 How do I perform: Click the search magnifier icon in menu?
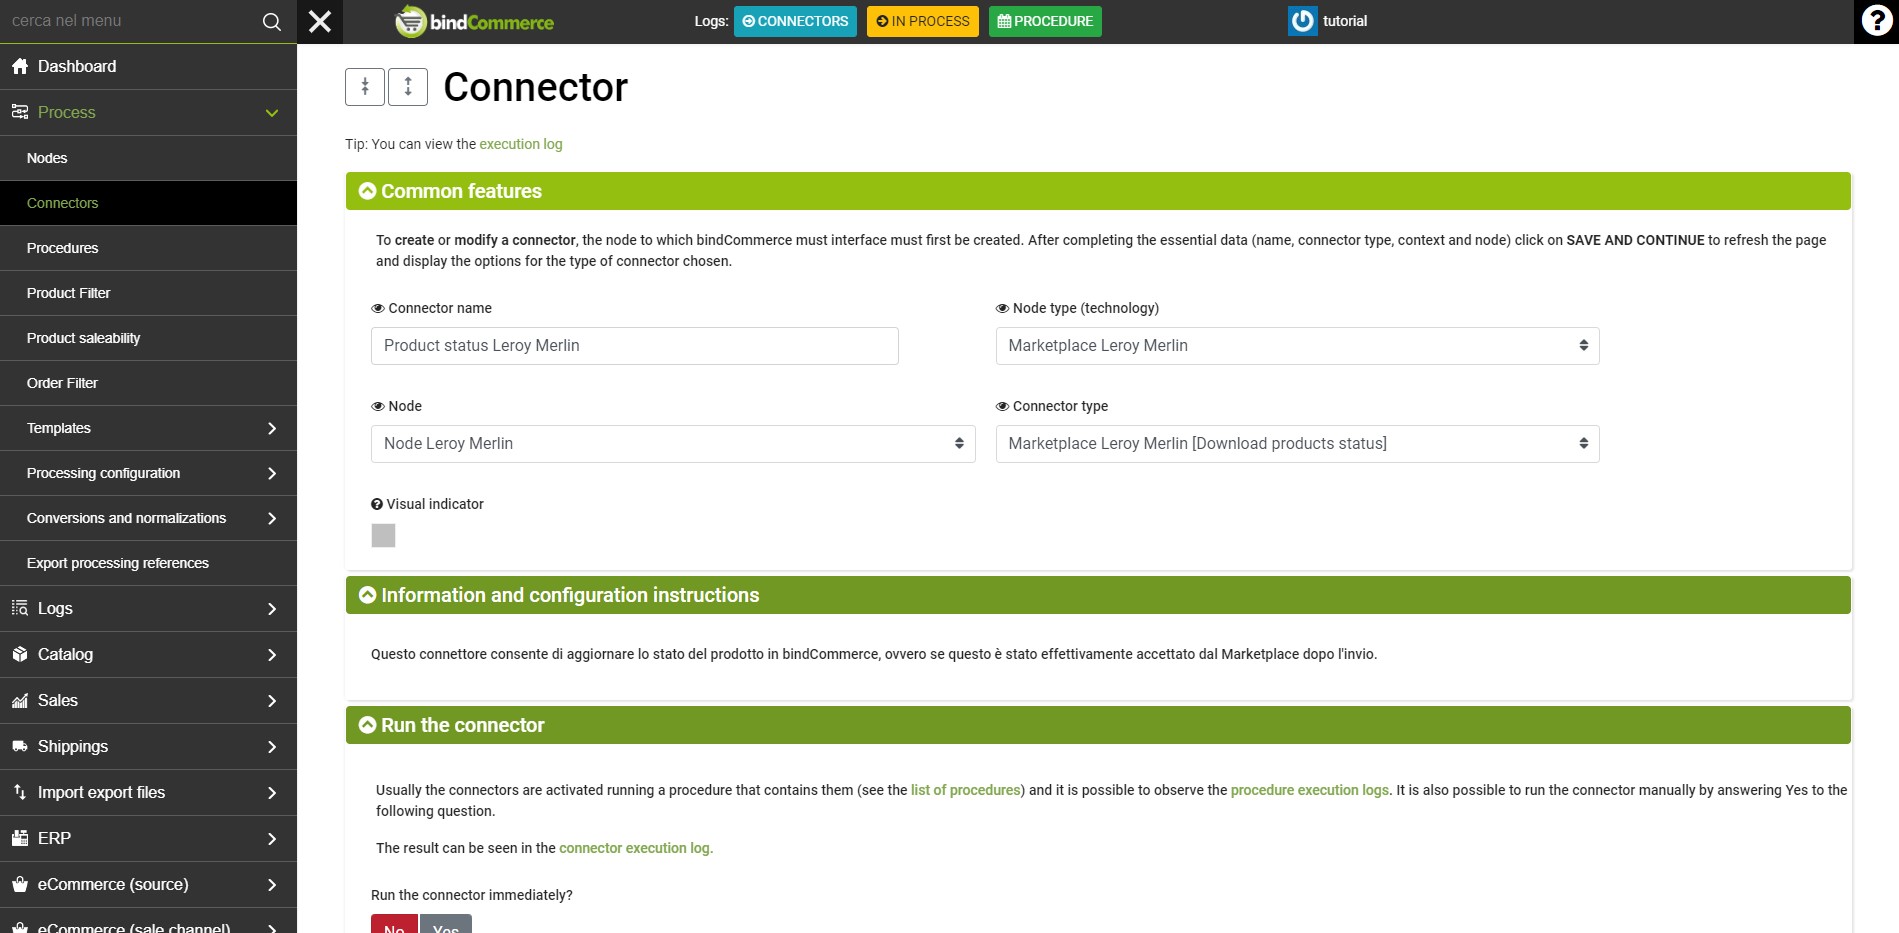tap(271, 21)
